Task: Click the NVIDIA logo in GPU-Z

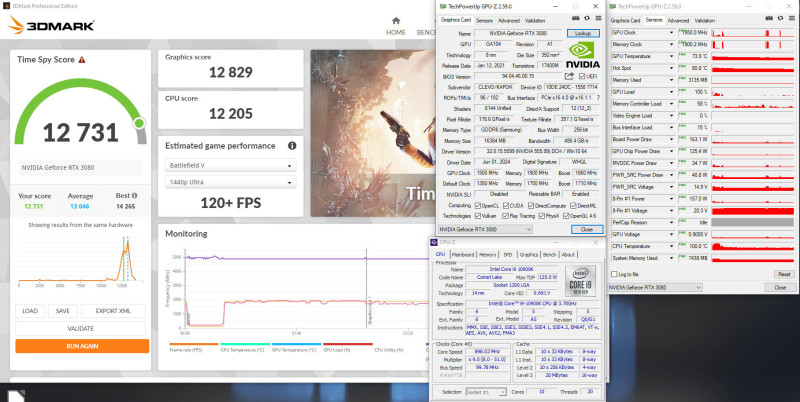Action: coord(583,55)
